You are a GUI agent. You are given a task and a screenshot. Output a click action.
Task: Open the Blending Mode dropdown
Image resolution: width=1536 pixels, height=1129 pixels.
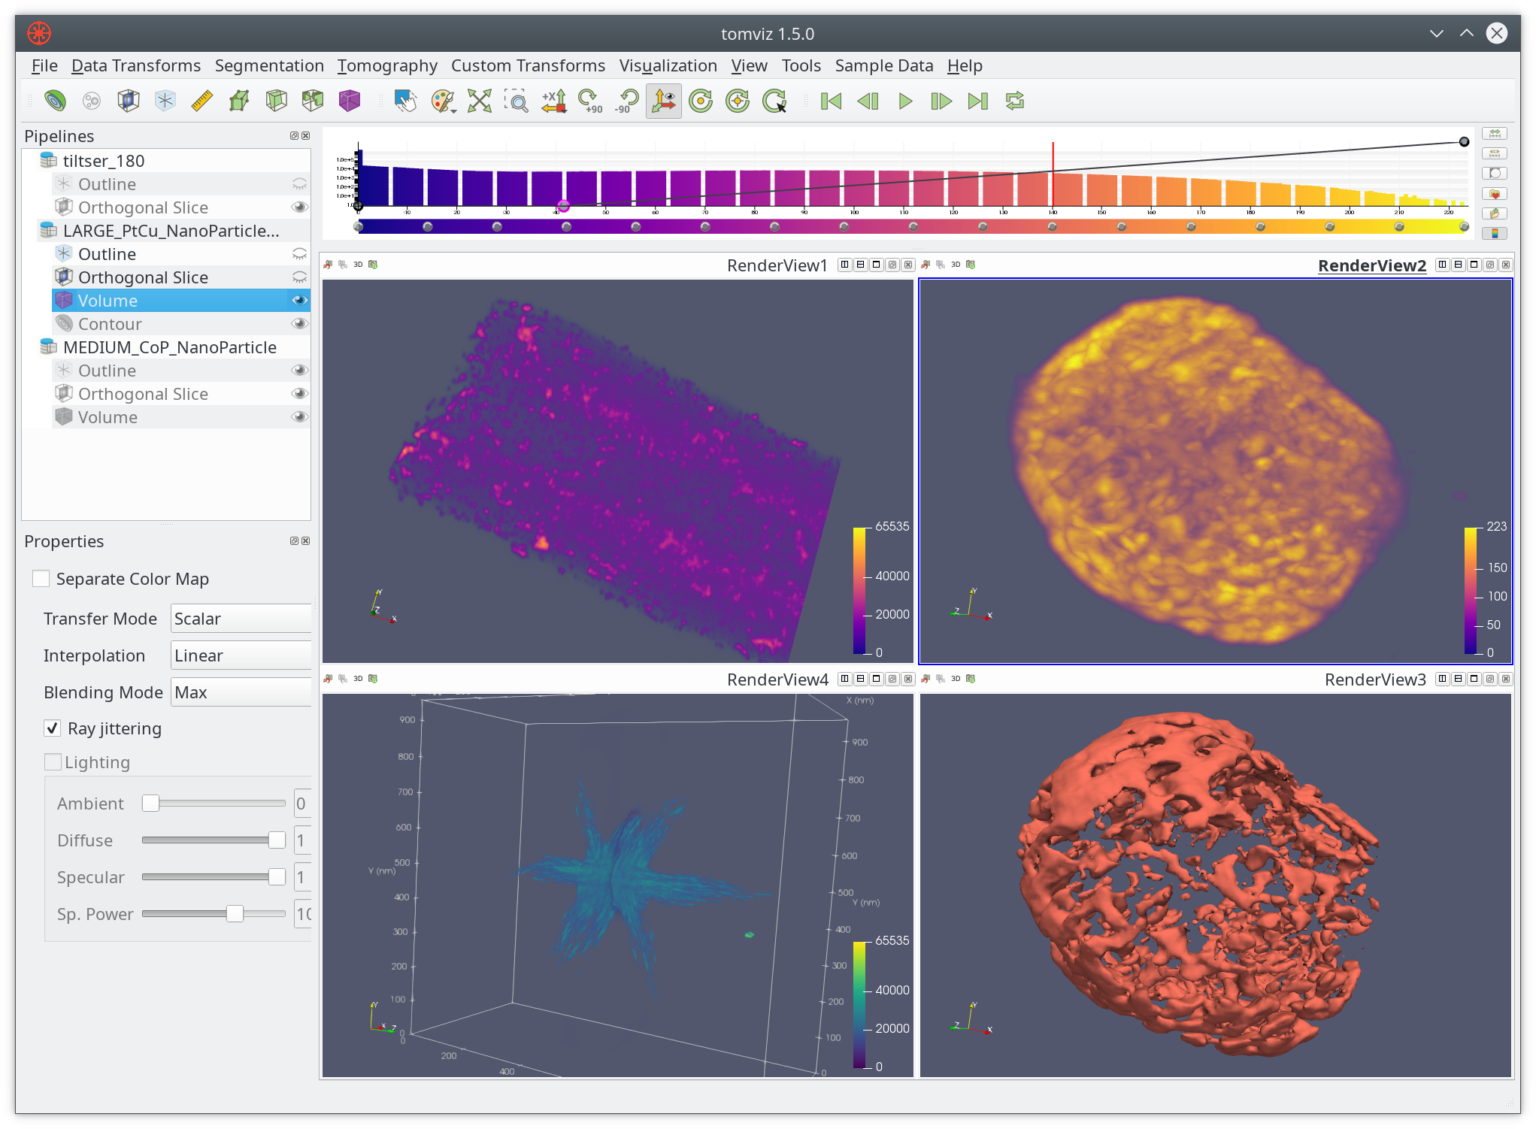[240, 691]
